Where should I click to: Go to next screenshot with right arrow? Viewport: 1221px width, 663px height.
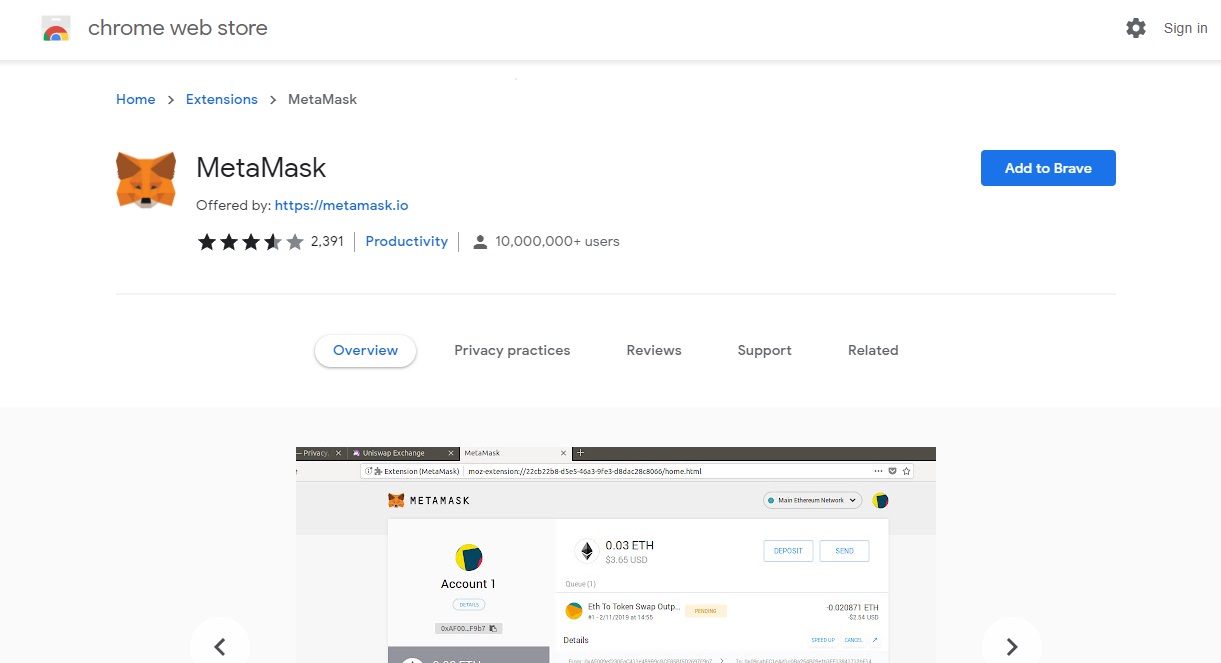click(x=1012, y=646)
